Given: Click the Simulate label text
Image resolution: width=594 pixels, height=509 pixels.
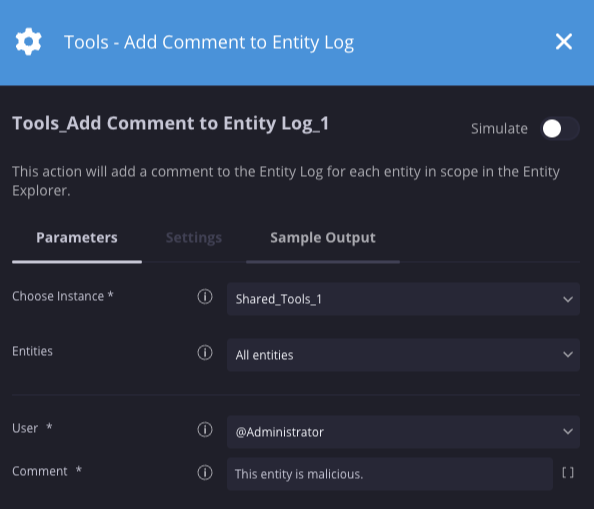Looking at the screenshot, I should click(499, 129).
